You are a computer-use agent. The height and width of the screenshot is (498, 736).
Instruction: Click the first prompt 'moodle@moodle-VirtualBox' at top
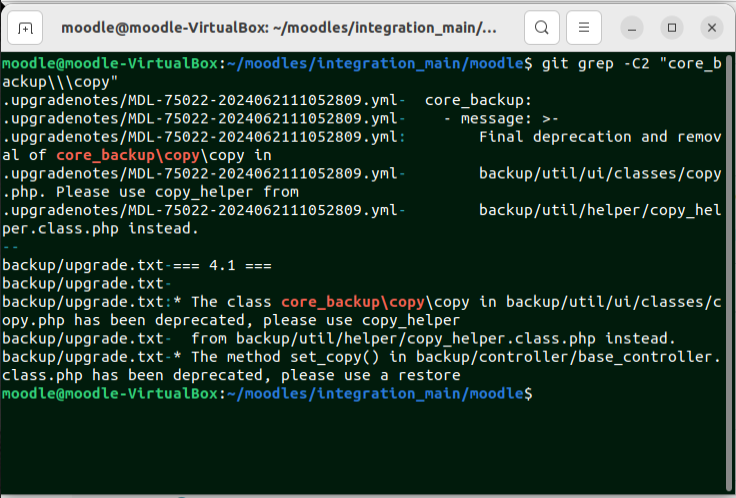point(110,63)
